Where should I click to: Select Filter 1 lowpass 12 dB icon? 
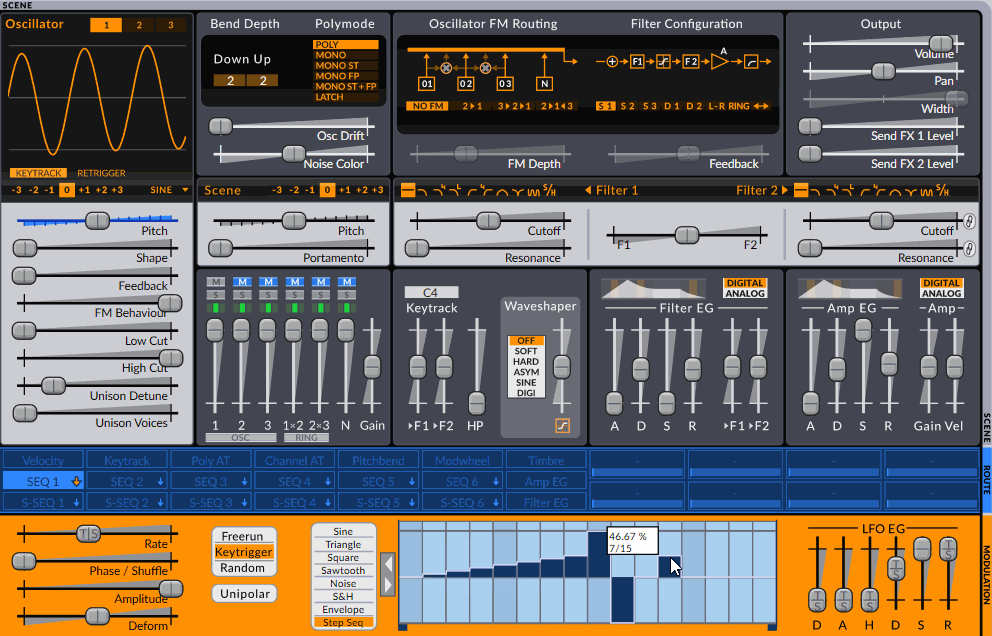tap(423, 190)
